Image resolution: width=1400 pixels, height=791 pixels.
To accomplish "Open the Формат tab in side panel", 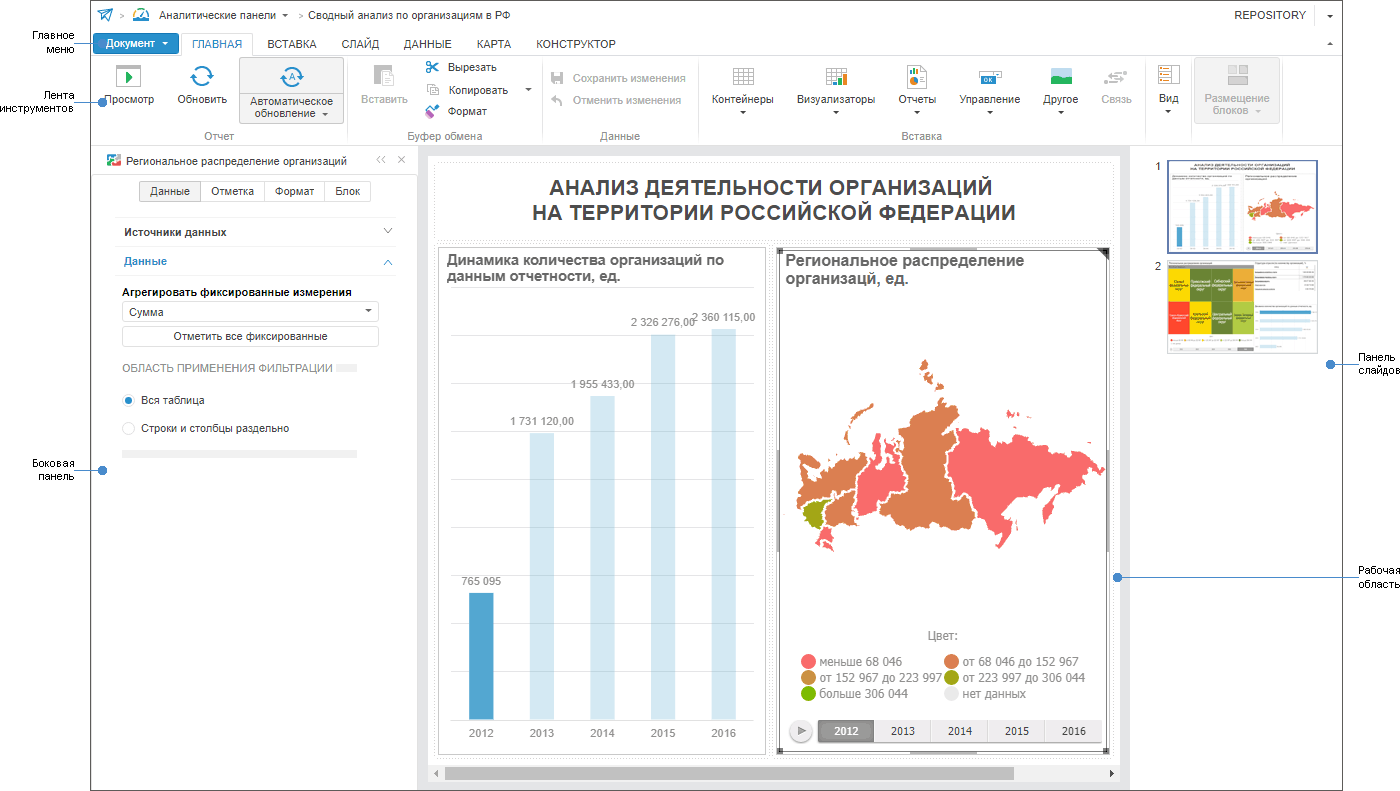I will (293, 190).
